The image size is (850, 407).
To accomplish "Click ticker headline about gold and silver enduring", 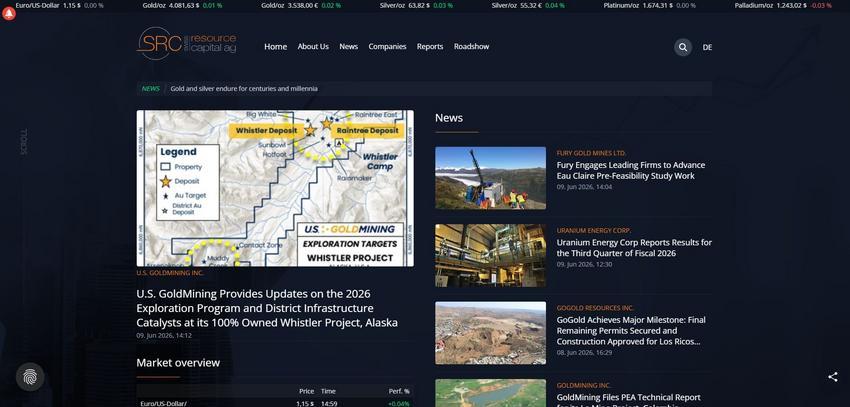I will point(244,88).
